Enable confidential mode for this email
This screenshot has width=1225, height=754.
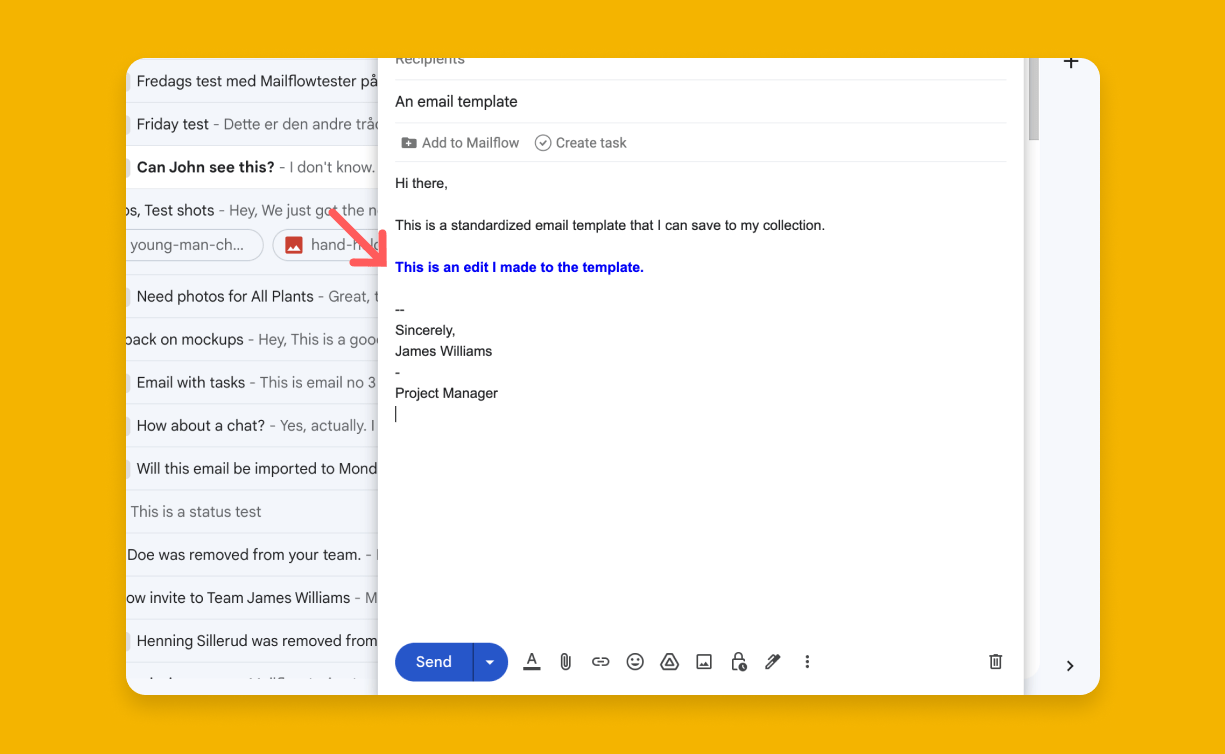click(738, 661)
